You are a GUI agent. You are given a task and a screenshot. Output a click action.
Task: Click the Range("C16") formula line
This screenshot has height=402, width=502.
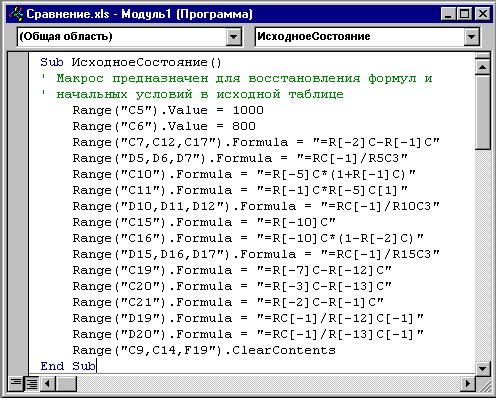click(x=248, y=238)
